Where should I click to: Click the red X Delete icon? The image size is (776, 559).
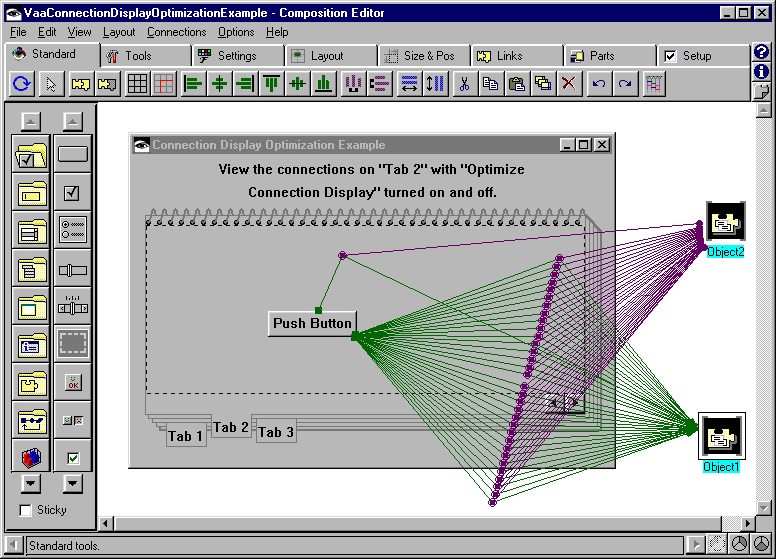(x=568, y=84)
